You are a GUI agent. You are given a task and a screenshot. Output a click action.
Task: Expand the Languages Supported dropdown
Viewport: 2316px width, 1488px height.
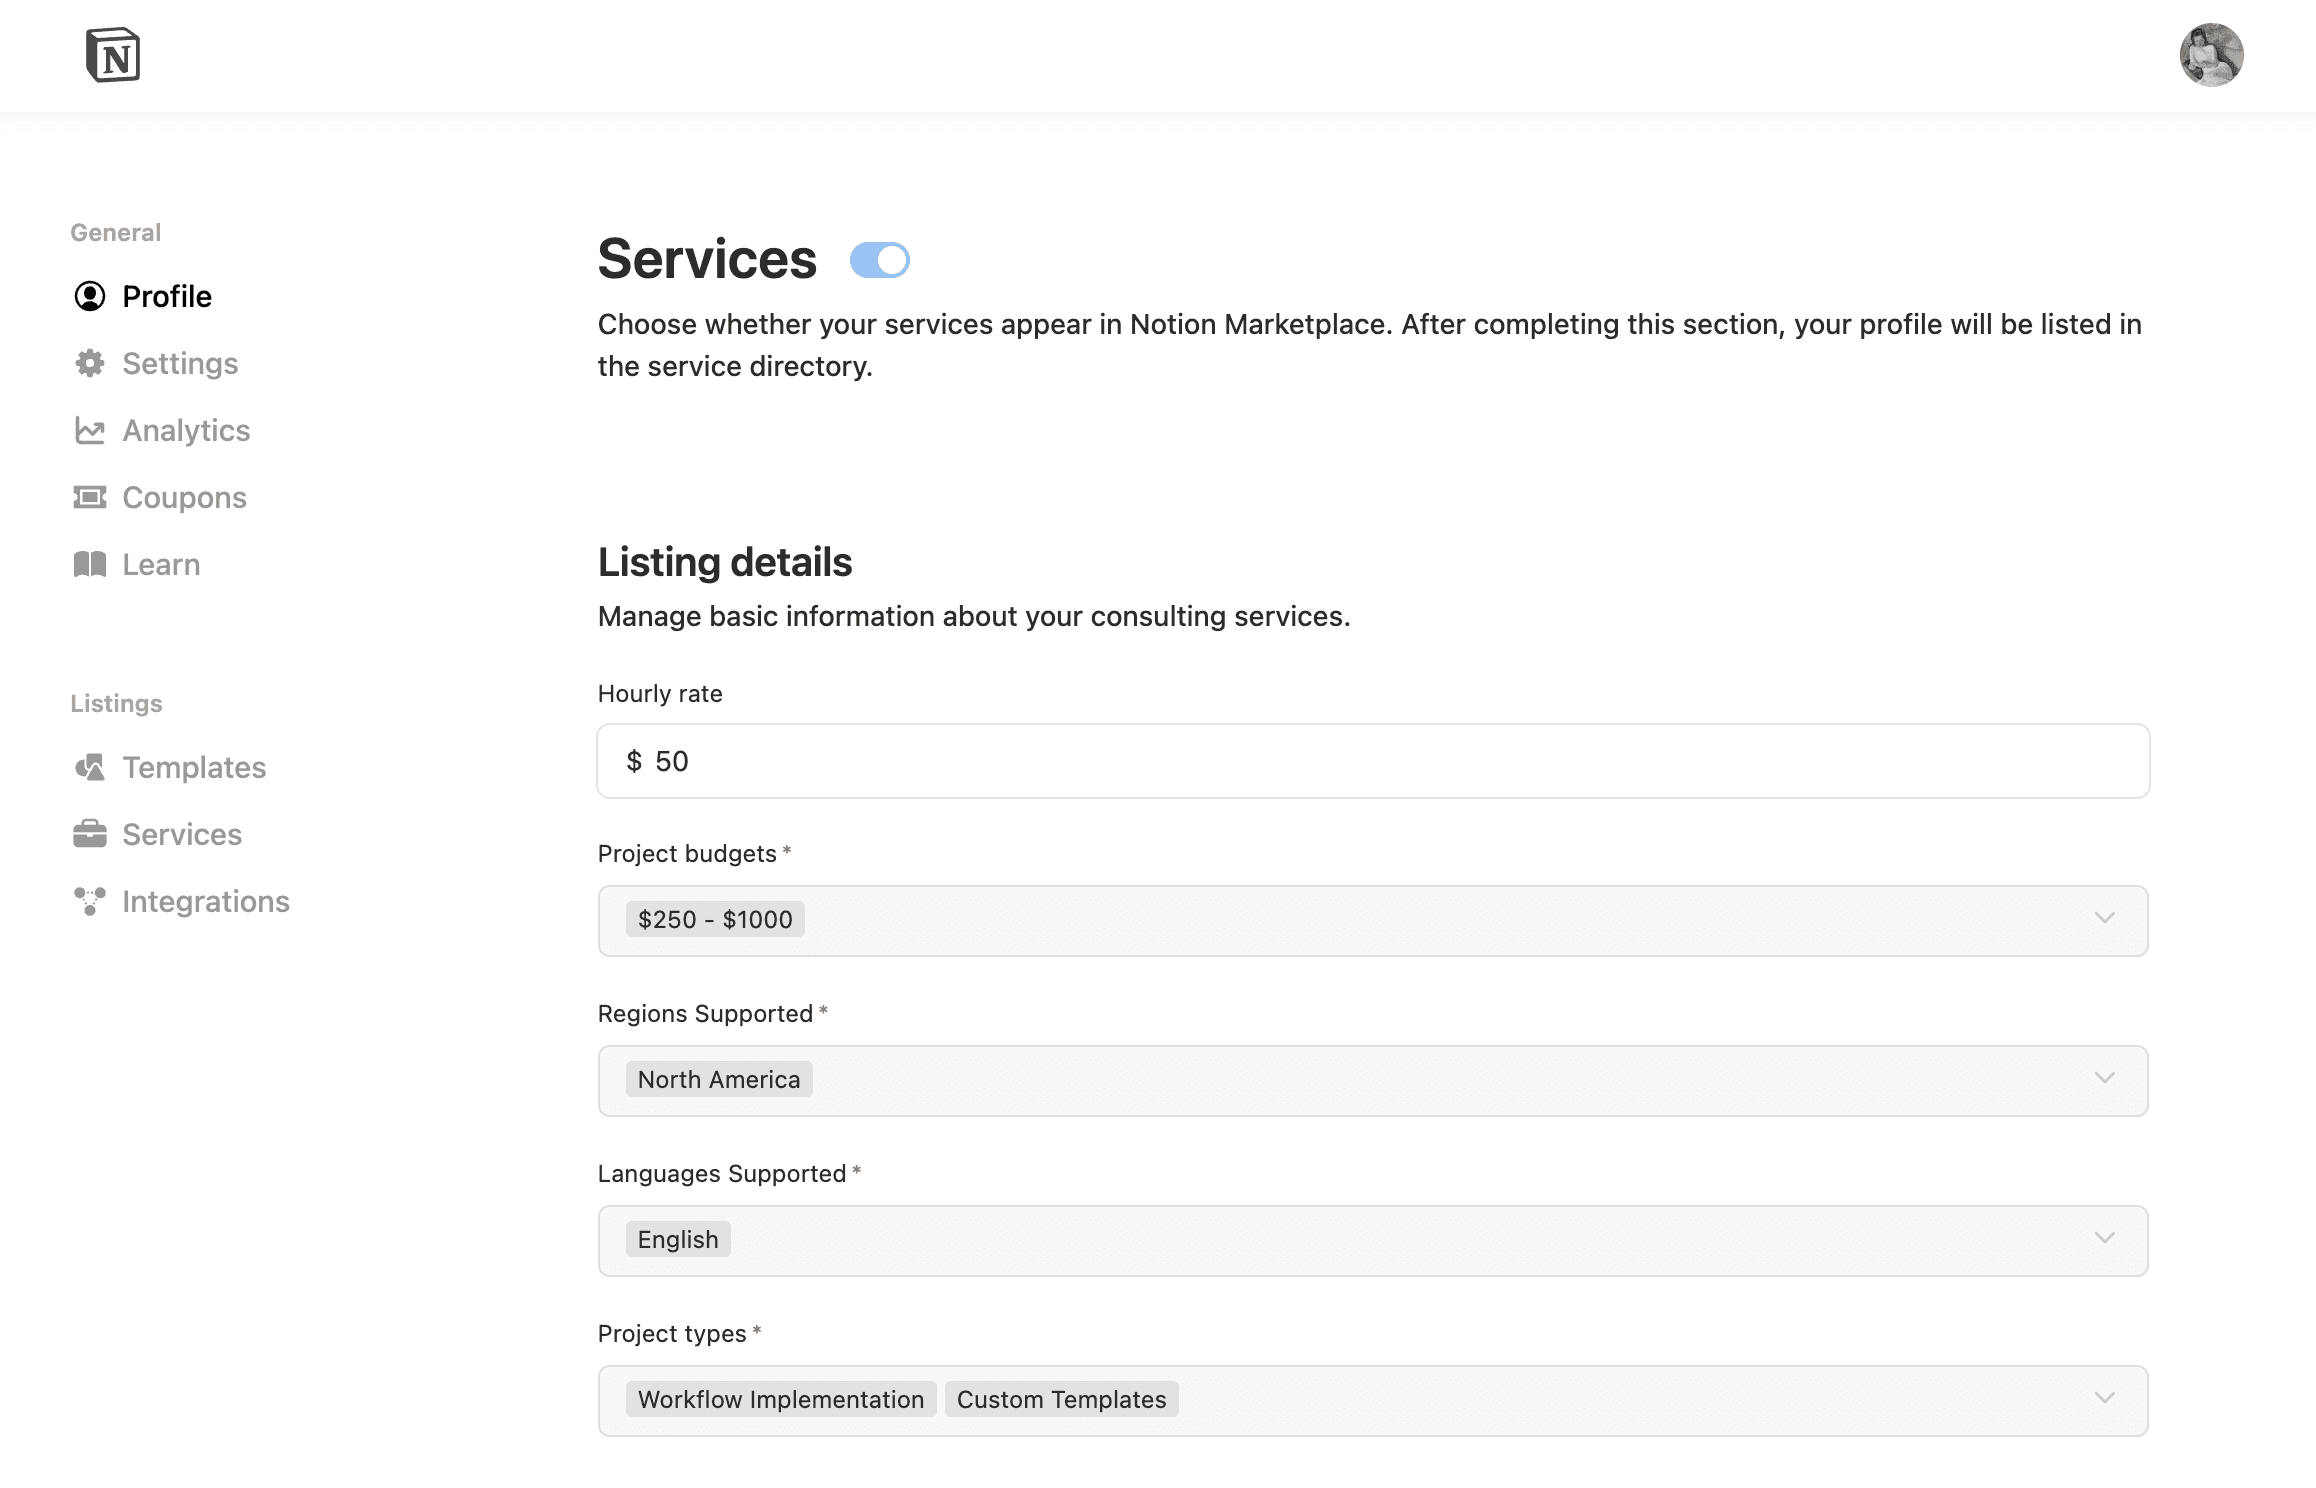click(2106, 1239)
